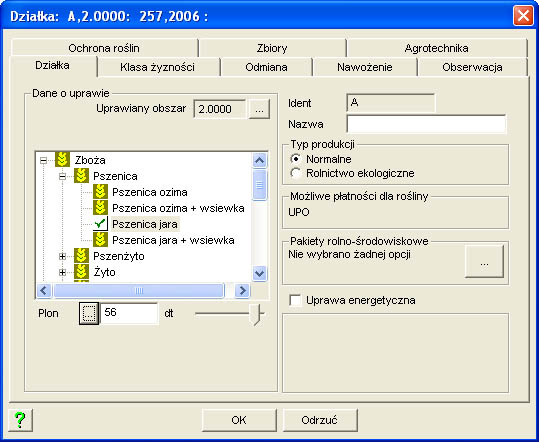Screen dimensions: 539x442
Task: Open the Ochrona roślin tab
Action: pyautogui.click(x=104, y=48)
